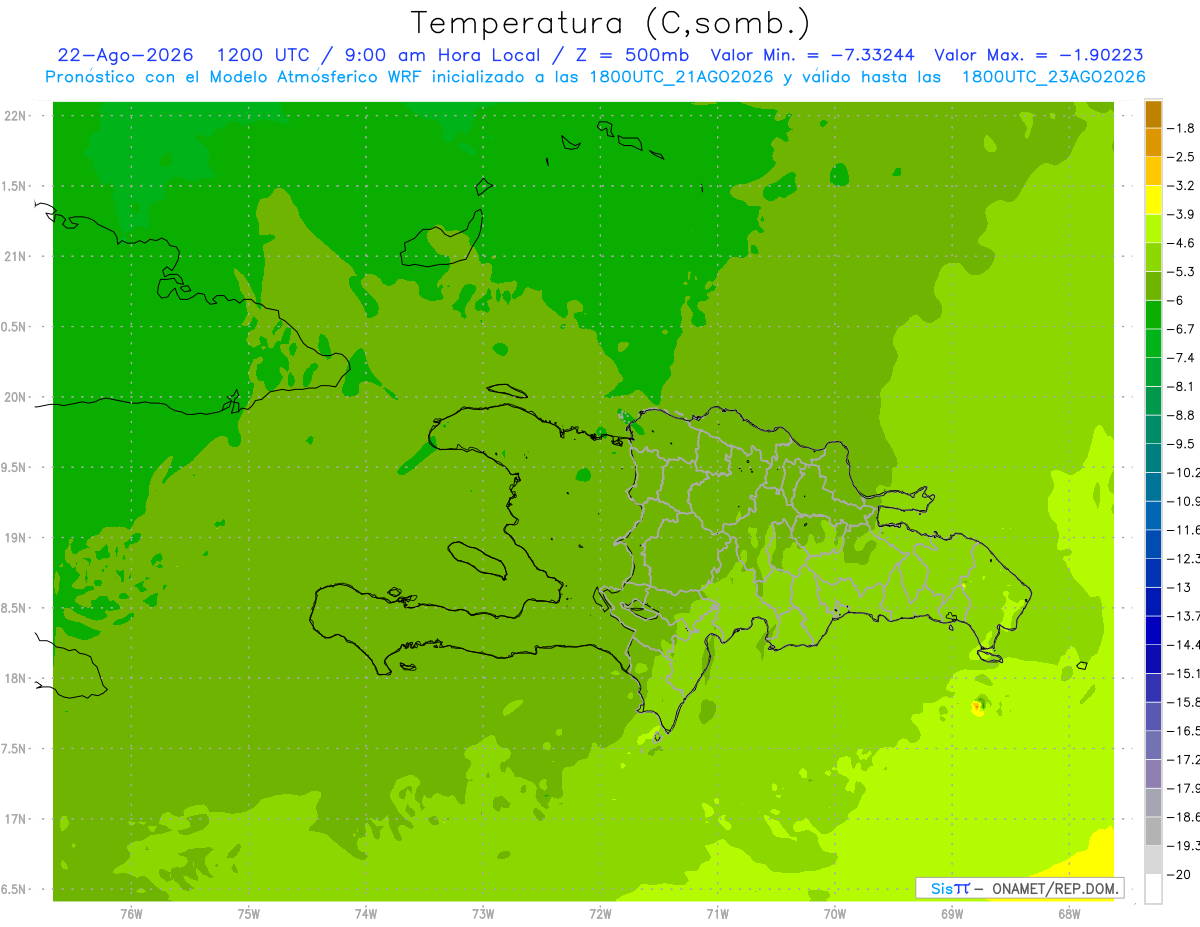
Task: Click the '-3.2' colorbar value
Action: click(1181, 186)
